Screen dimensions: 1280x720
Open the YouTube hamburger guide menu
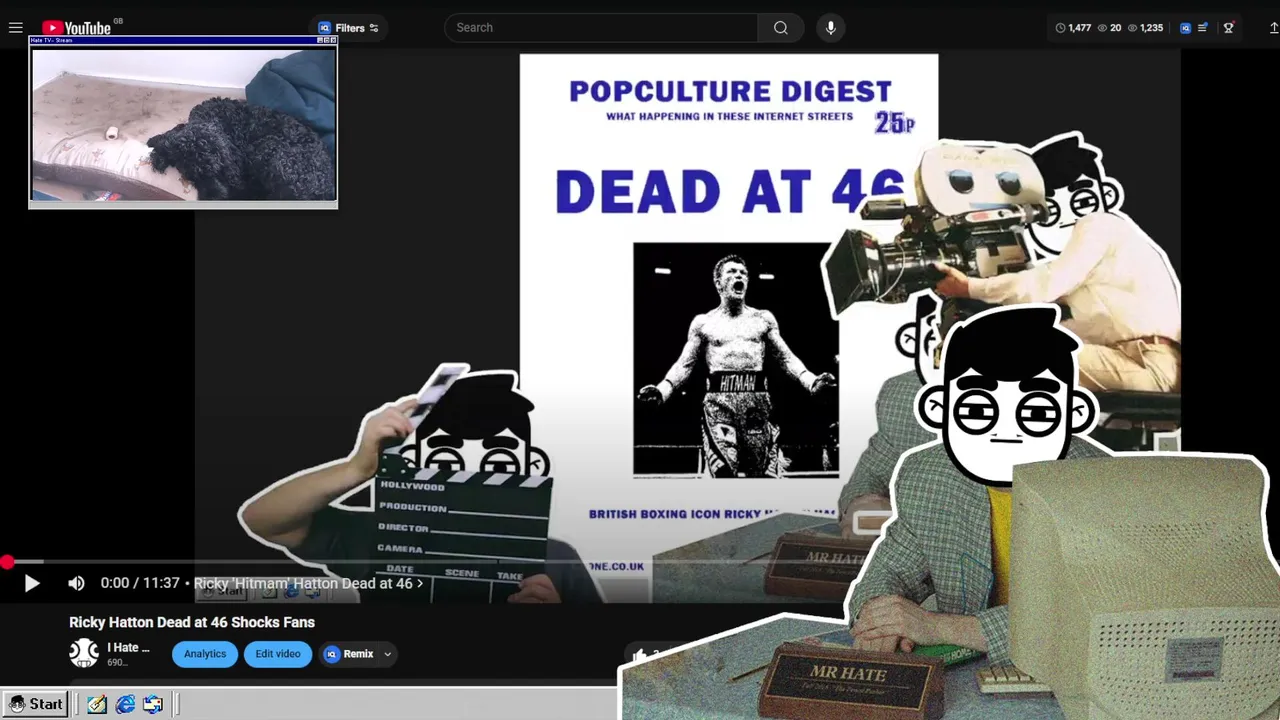coord(15,28)
